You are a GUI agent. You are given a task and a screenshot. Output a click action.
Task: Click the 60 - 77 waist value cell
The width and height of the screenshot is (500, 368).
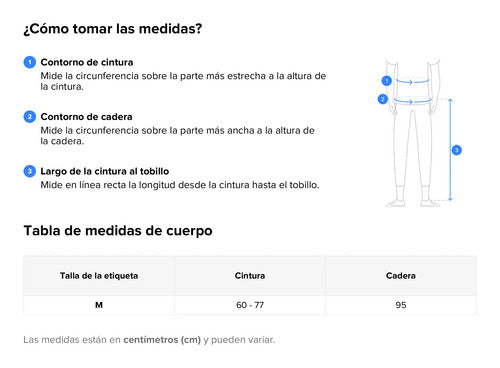click(x=250, y=305)
